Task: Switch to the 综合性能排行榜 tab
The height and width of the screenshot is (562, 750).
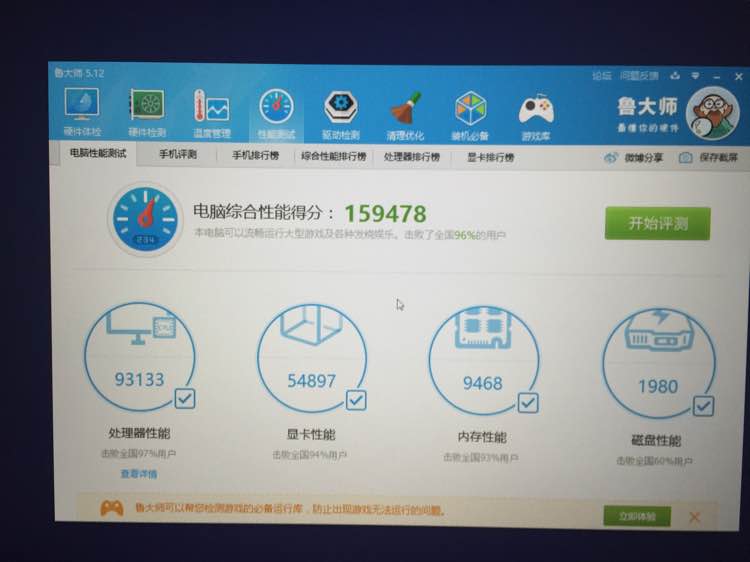Action: pos(334,156)
